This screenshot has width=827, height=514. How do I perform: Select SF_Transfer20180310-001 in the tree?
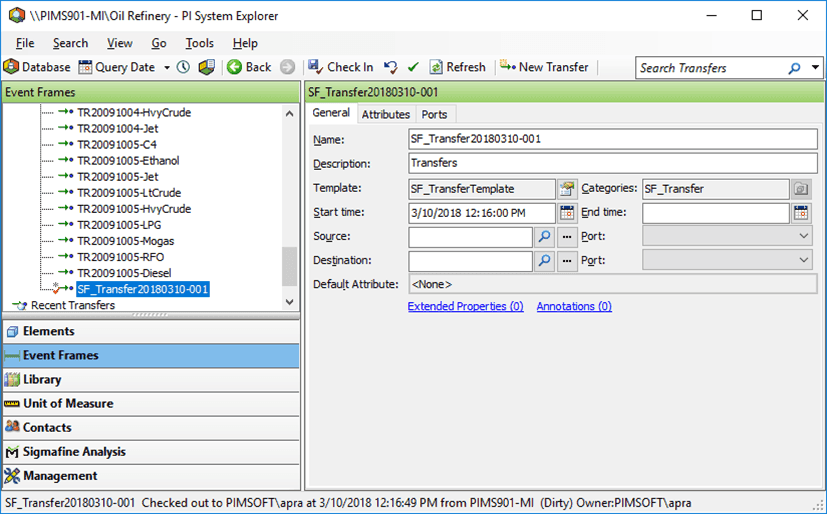142,289
